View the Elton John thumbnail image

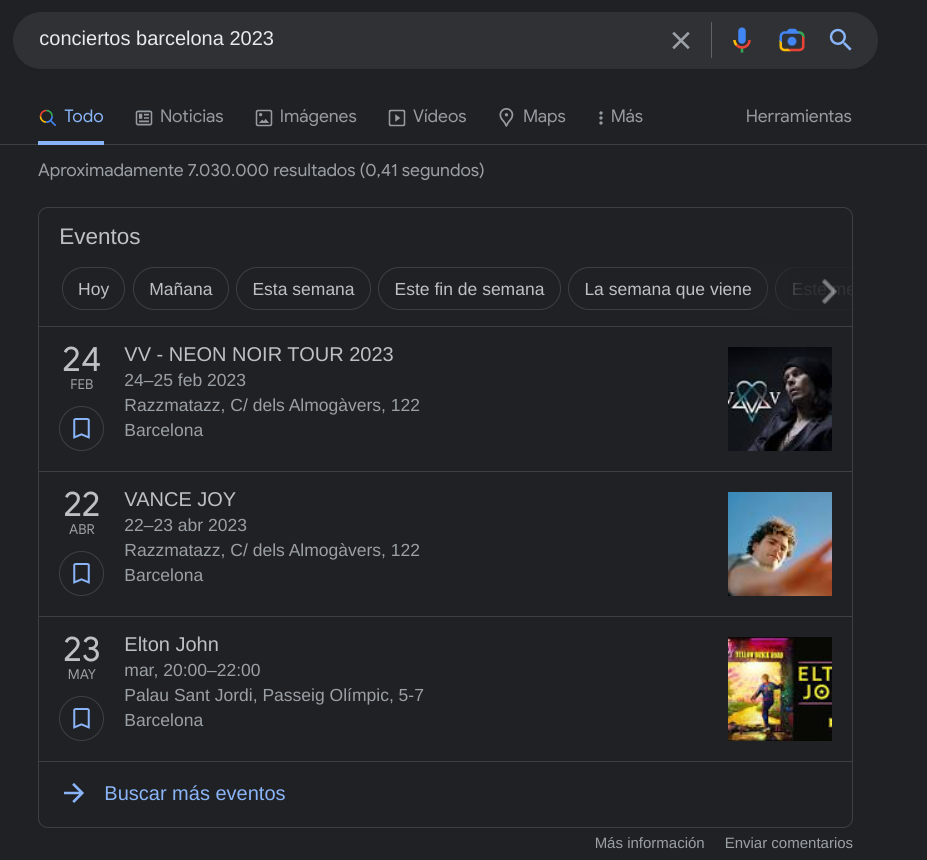pyautogui.click(x=780, y=689)
